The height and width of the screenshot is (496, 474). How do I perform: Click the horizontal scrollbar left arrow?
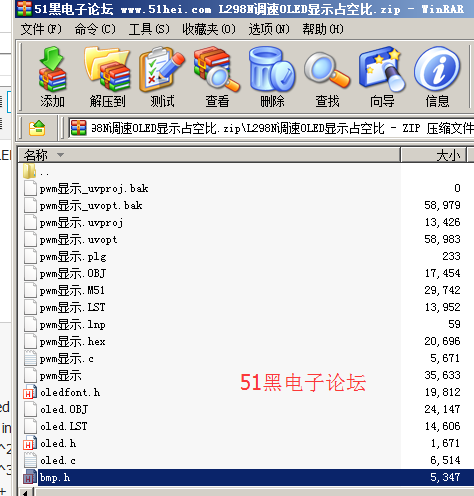pos(26,492)
